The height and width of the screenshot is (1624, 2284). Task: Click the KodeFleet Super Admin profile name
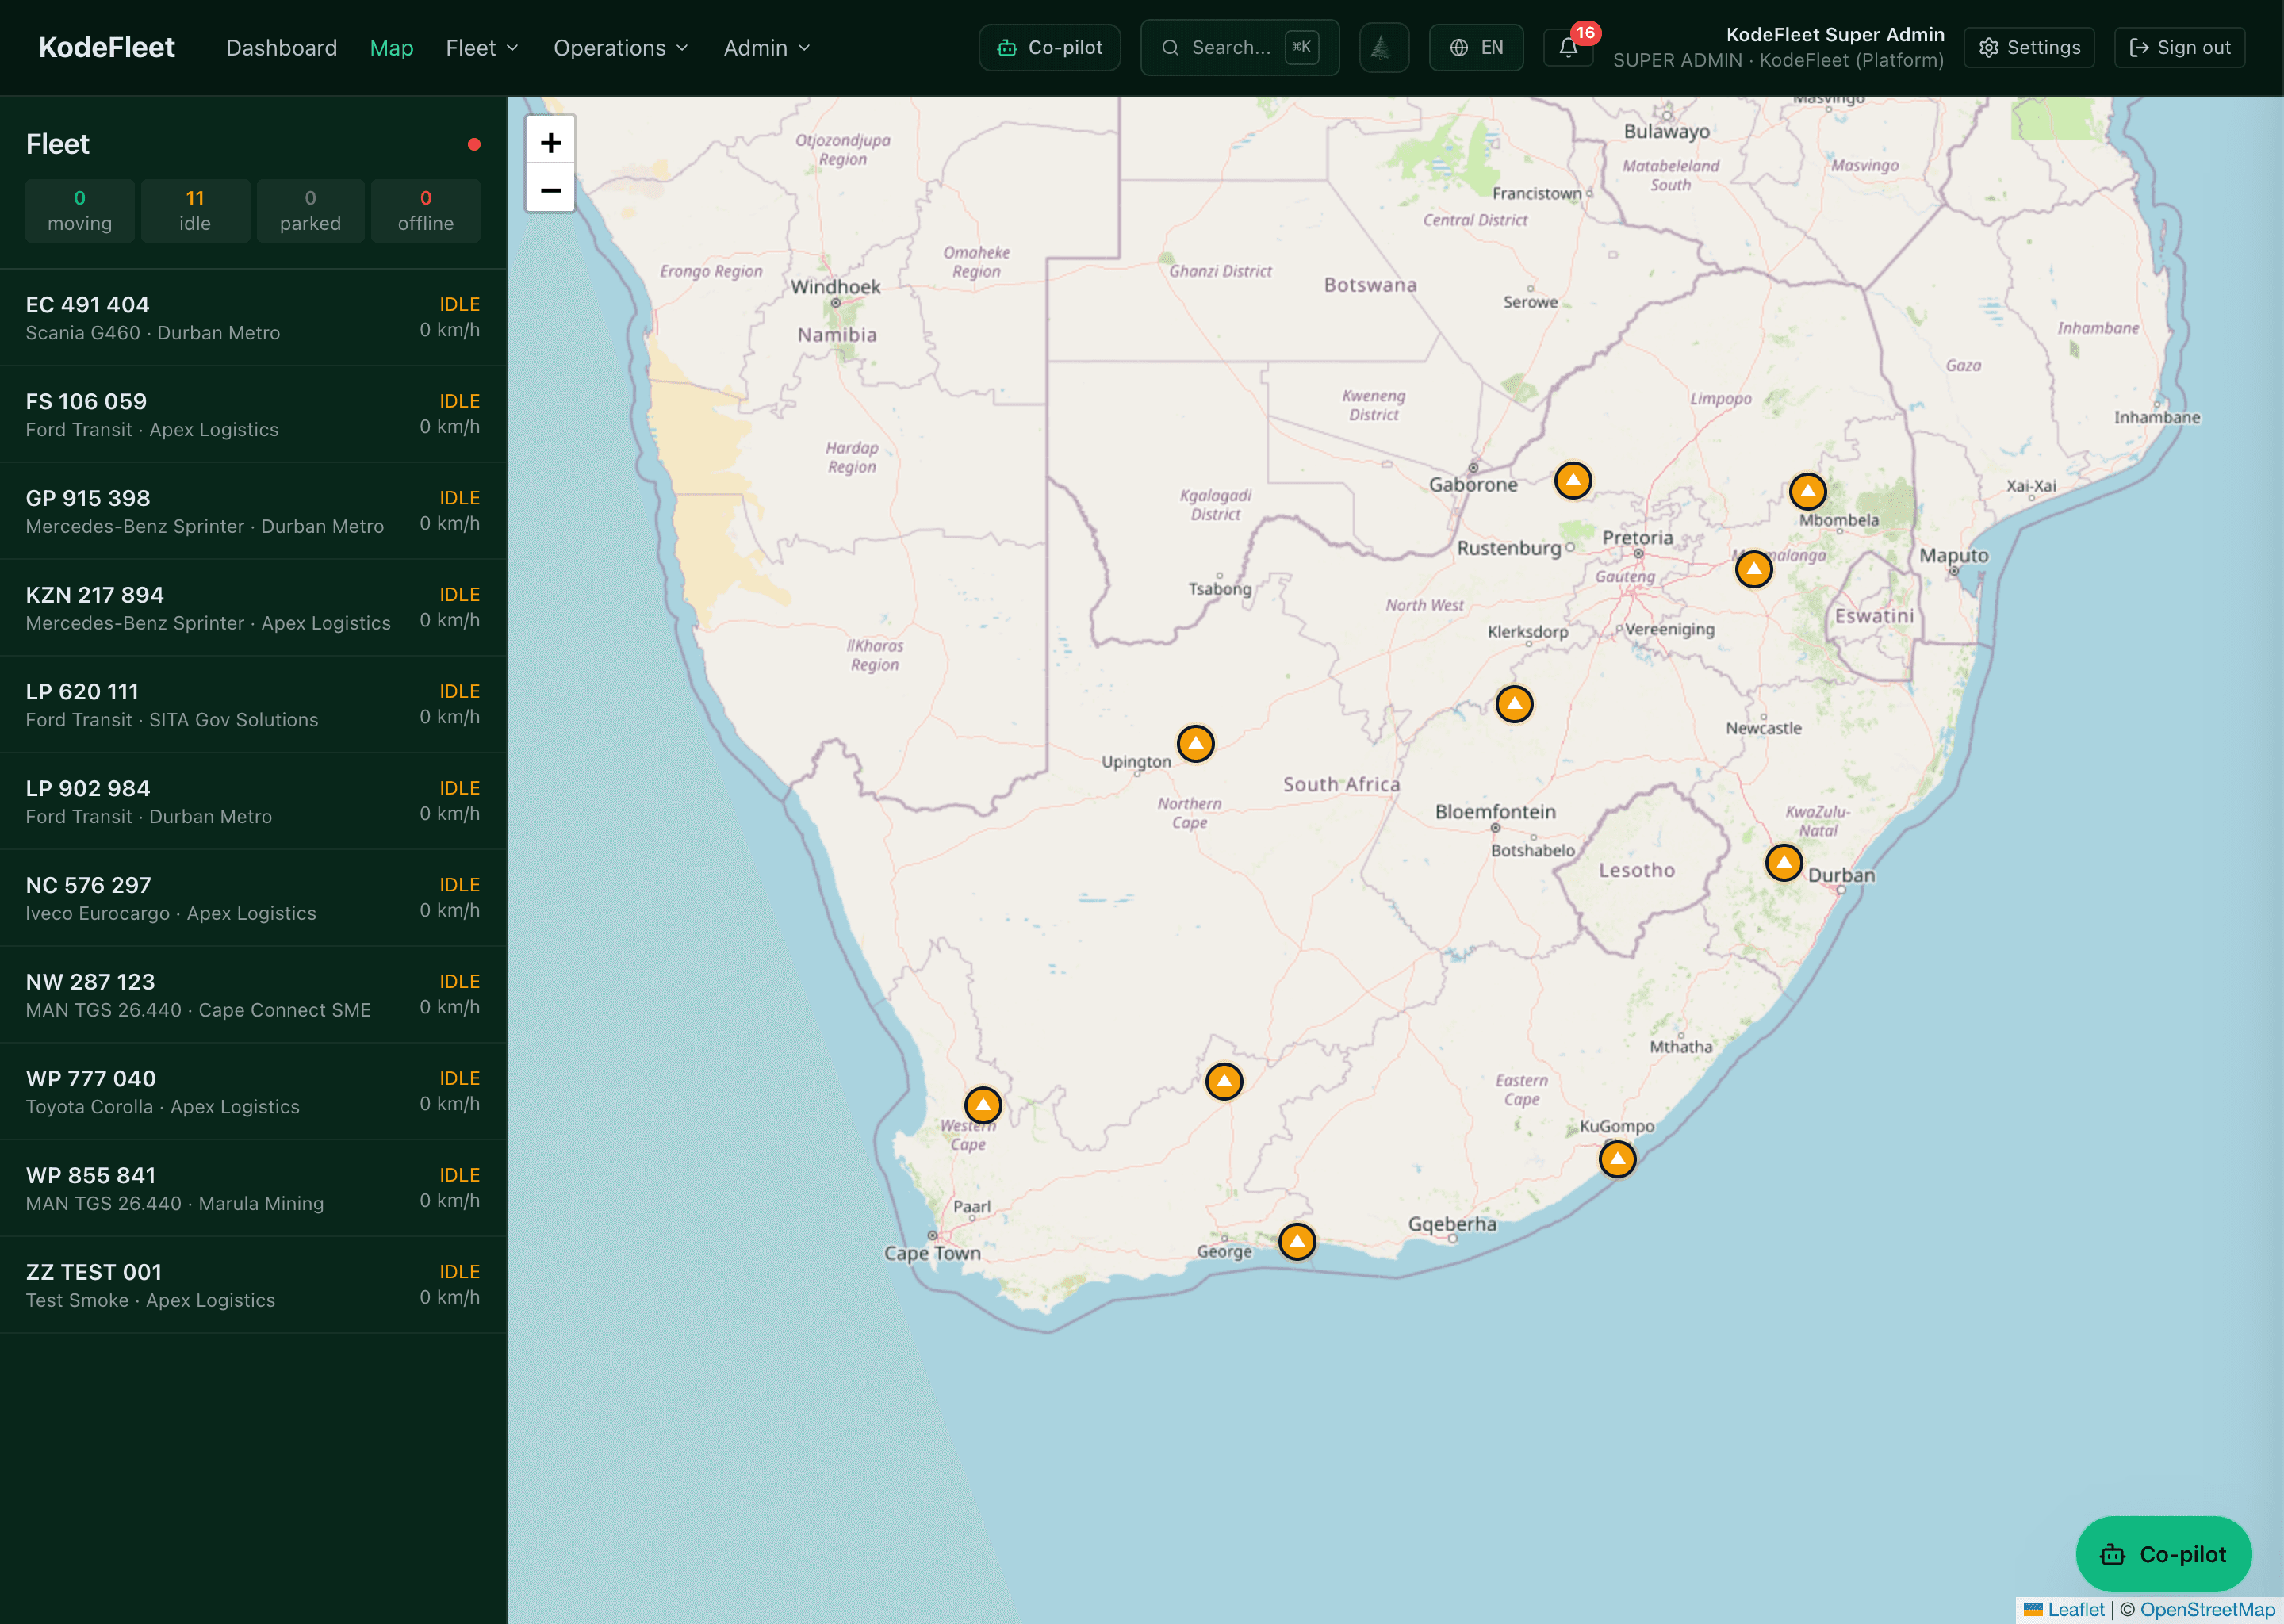(x=1835, y=34)
